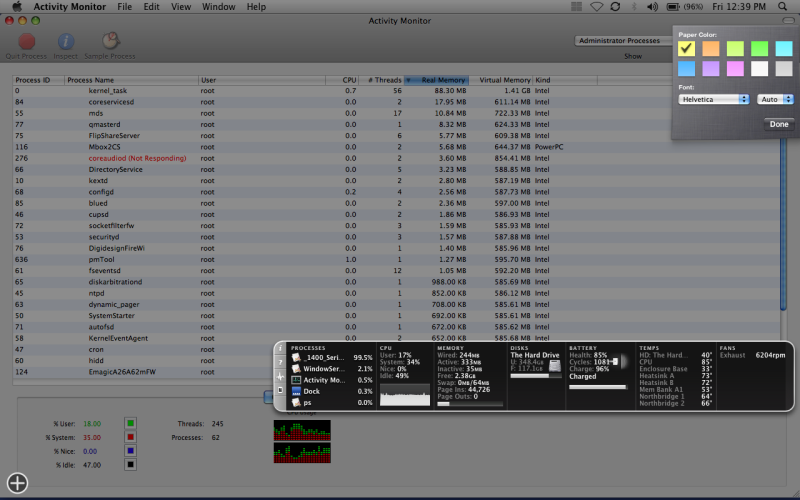This screenshot has width=800, height=500.
Task: Sort by the # Threads column header
Action: coord(381,80)
